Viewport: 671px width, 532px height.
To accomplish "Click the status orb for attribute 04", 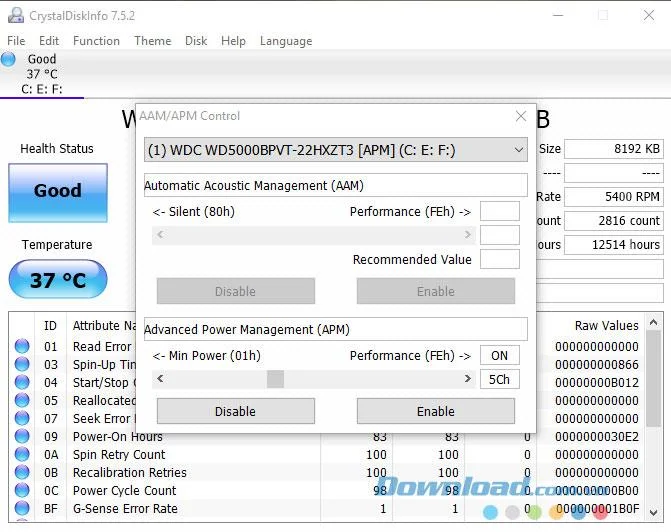I will tap(22, 382).
